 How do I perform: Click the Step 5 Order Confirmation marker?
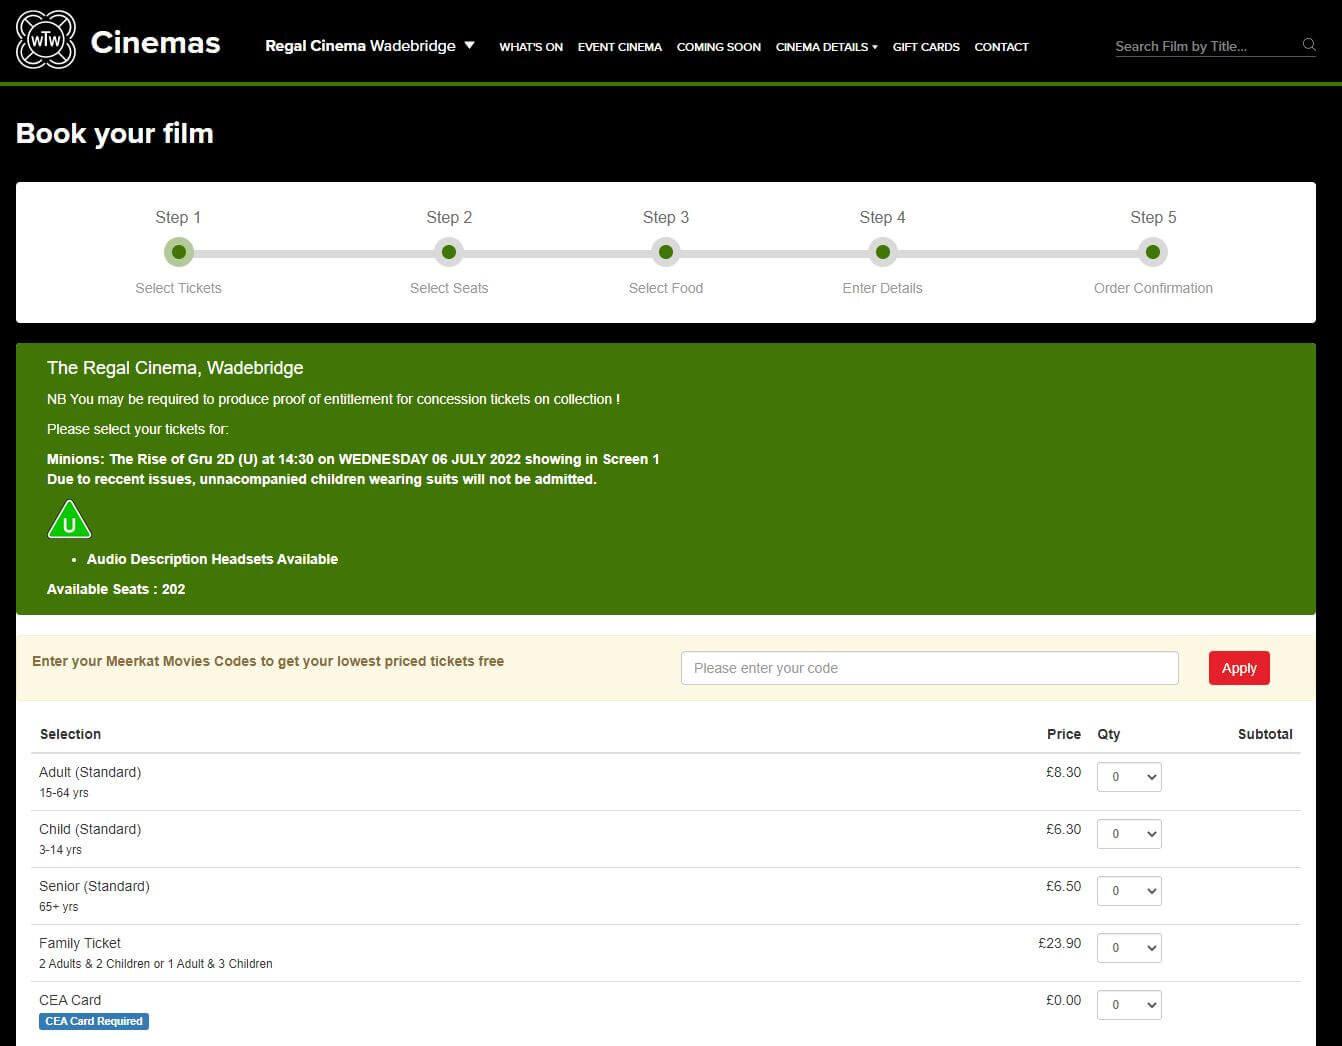1153,252
